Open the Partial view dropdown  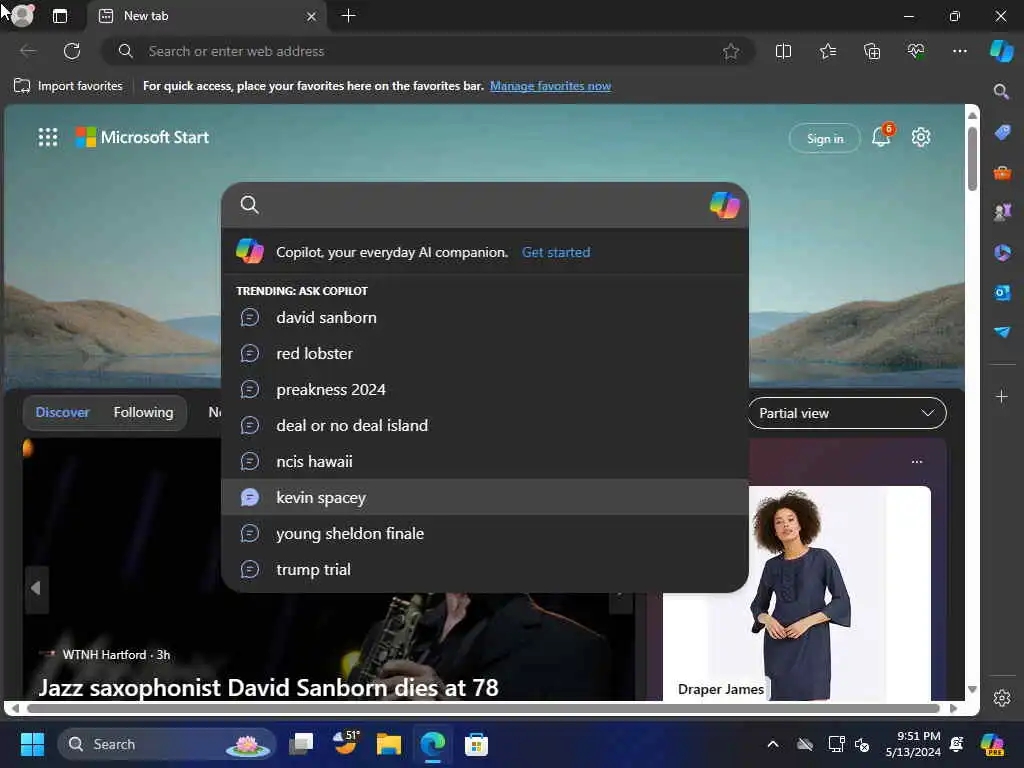tap(847, 413)
